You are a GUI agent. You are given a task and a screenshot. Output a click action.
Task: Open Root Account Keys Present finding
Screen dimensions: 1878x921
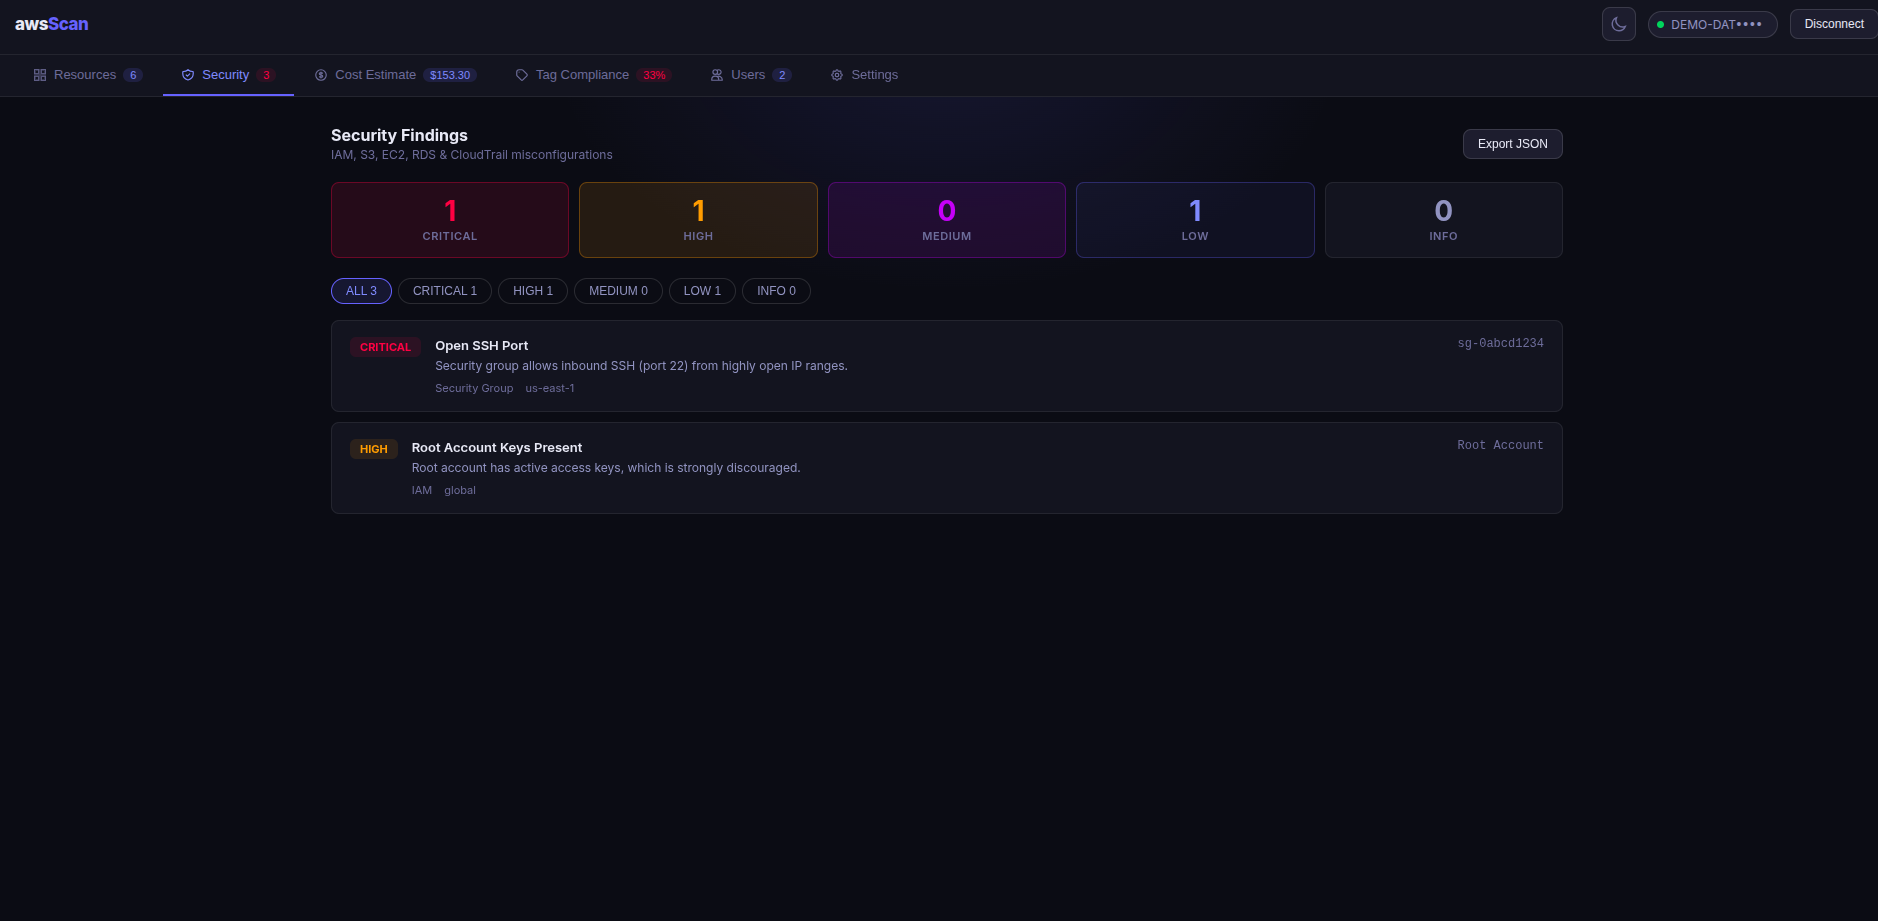coord(947,468)
